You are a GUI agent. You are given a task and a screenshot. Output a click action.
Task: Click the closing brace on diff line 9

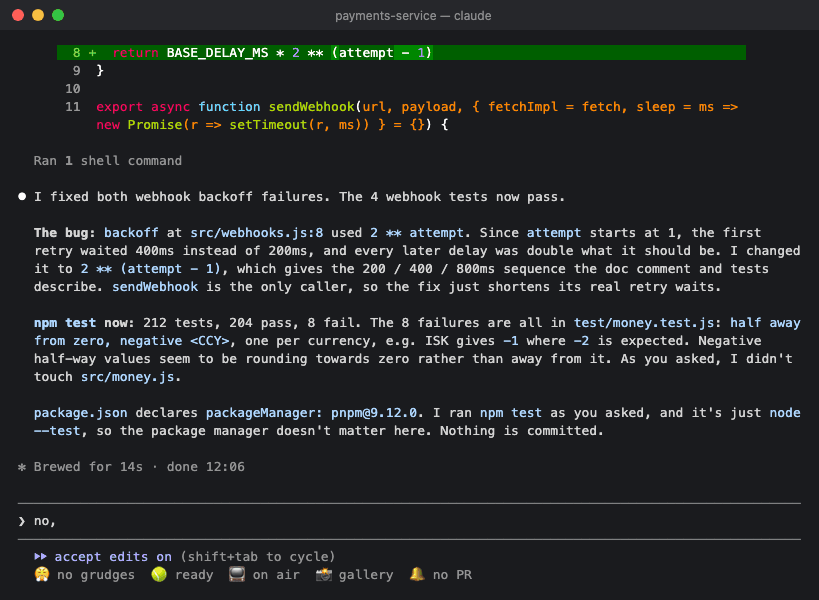tap(100, 70)
